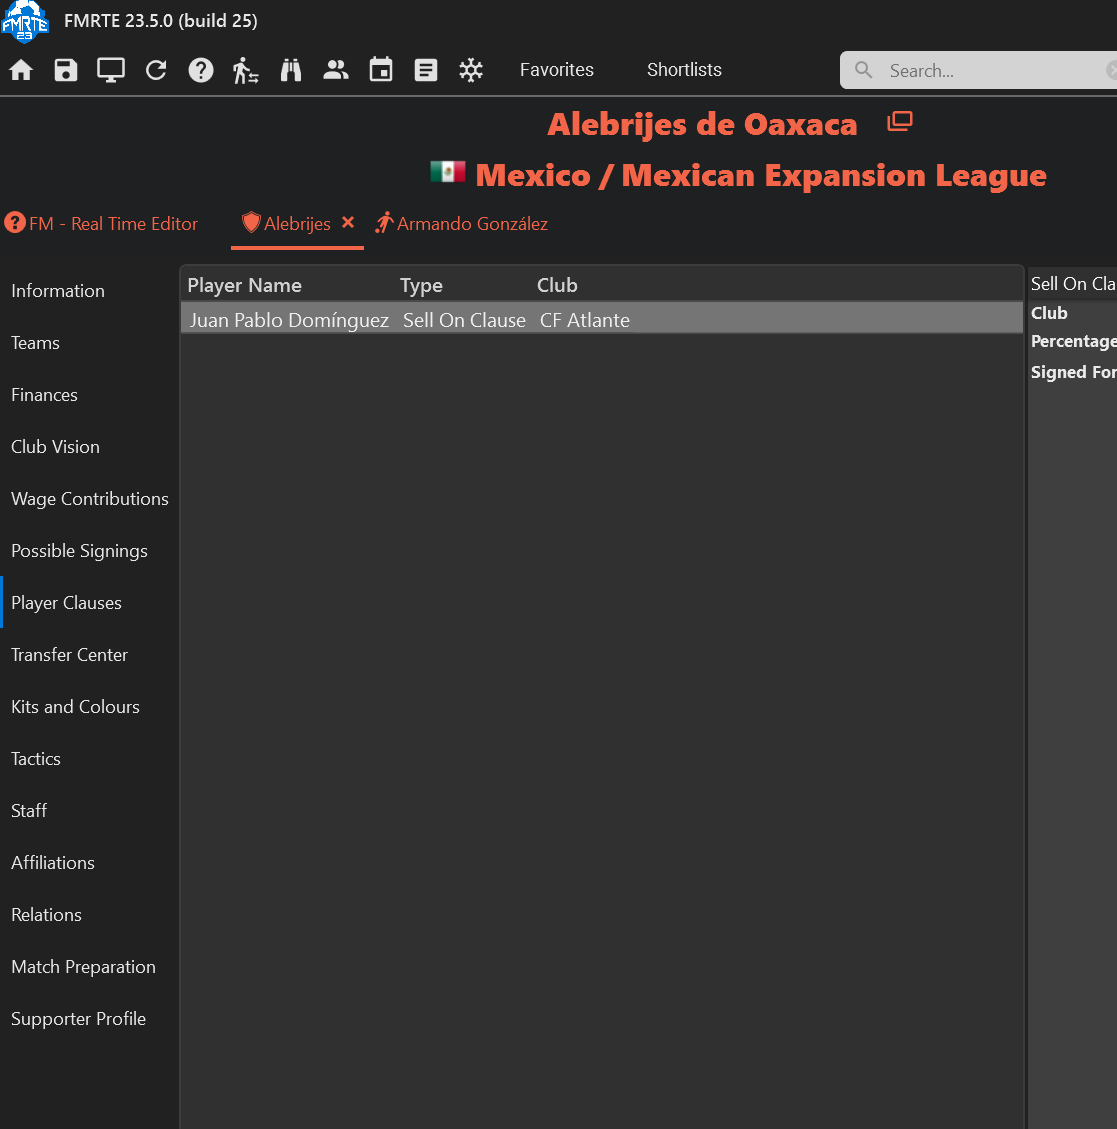Sort by Type column header
Viewport: 1117px width, 1129px height.
(x=421, y=285)
